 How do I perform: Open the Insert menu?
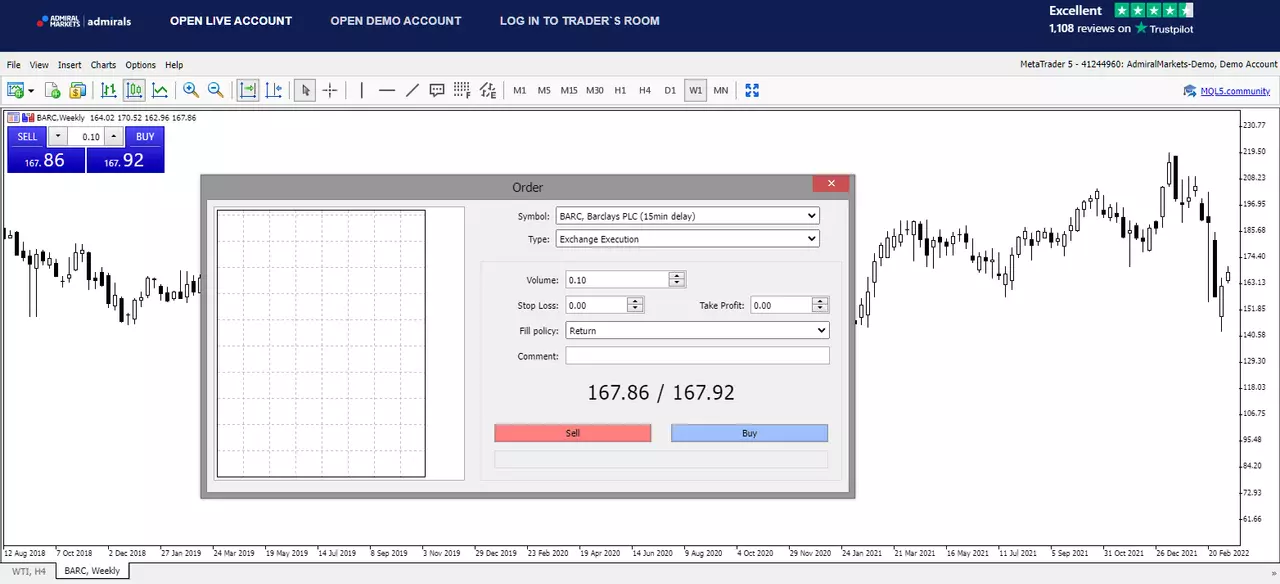click(70, 65)
